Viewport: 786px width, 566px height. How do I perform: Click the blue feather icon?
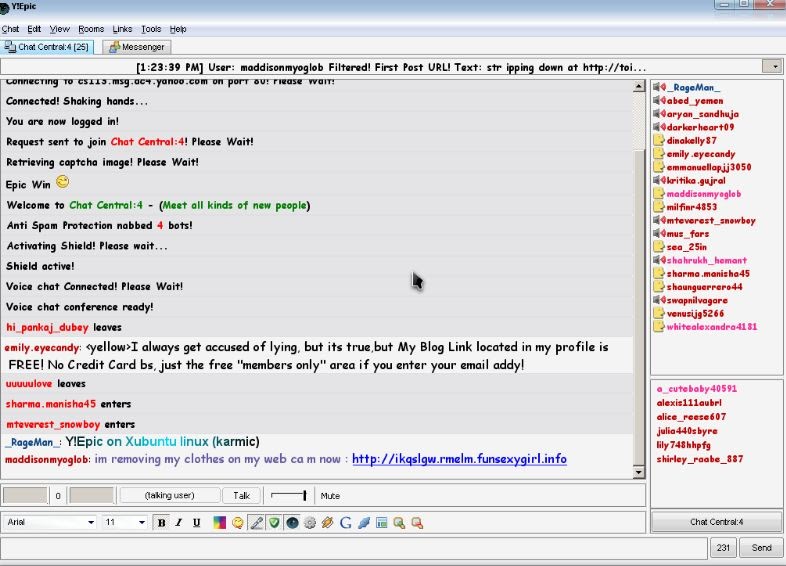click(x=364, y=523)
